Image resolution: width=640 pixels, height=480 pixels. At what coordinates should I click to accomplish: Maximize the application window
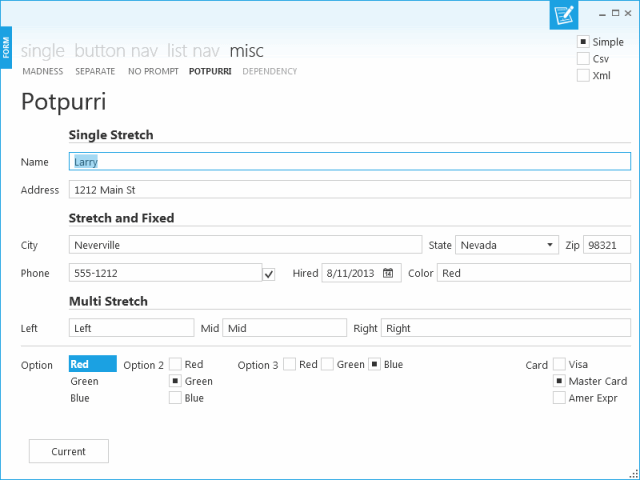point(616,13)
